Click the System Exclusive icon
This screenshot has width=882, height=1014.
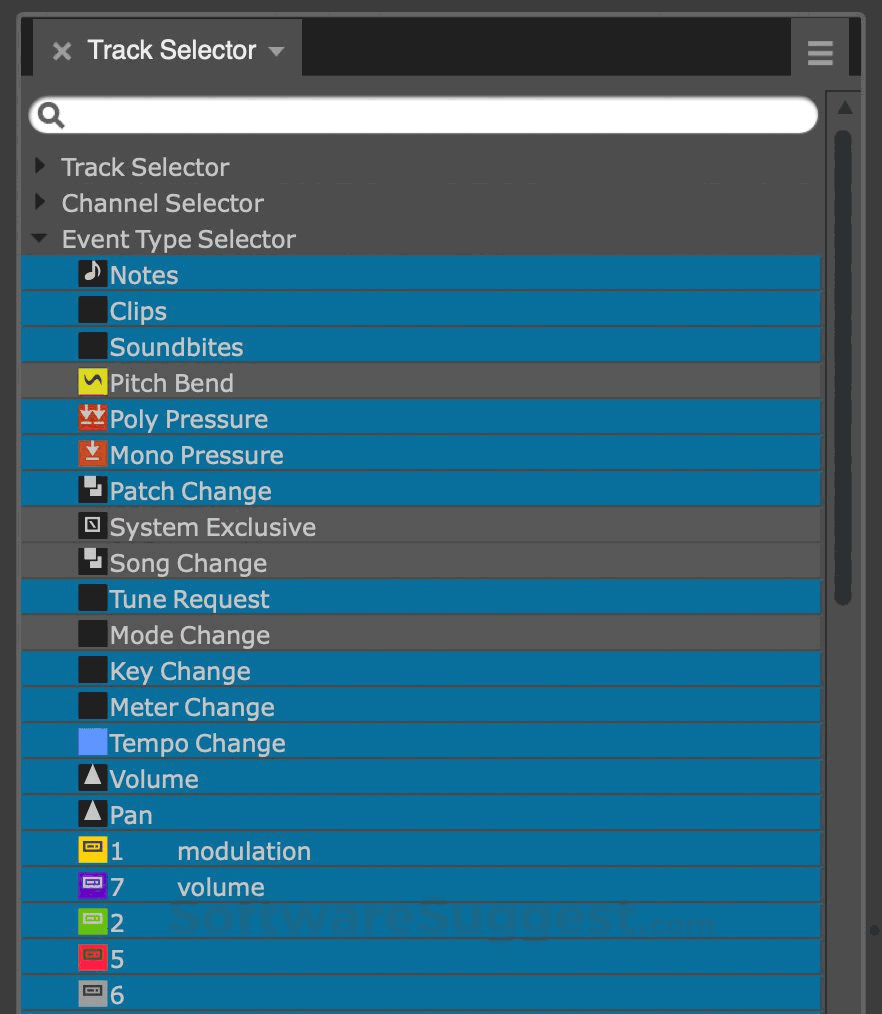pyautogui.click(x=92, y=525)
